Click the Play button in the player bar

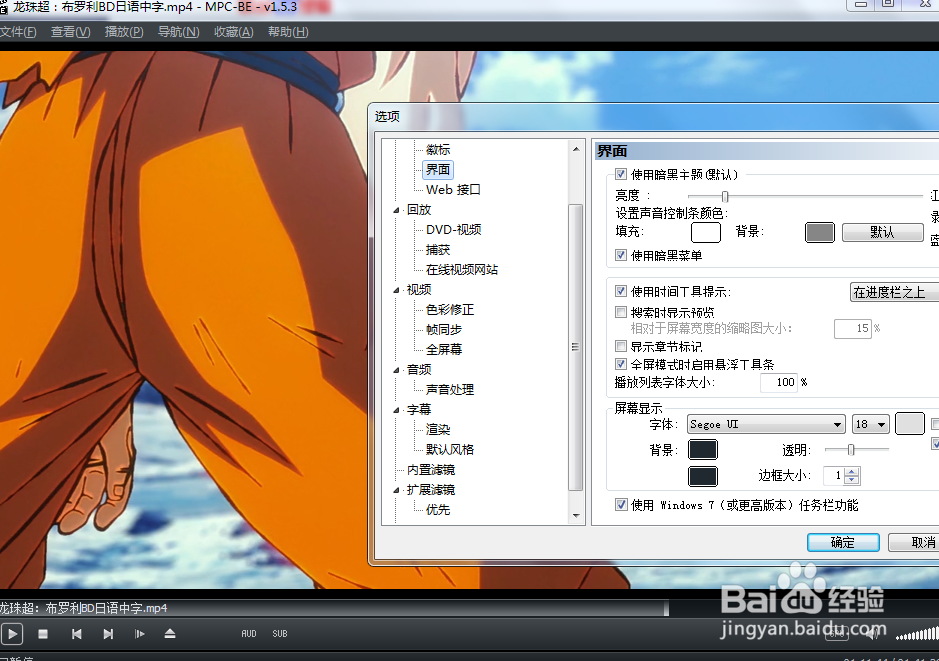[12, 633]
